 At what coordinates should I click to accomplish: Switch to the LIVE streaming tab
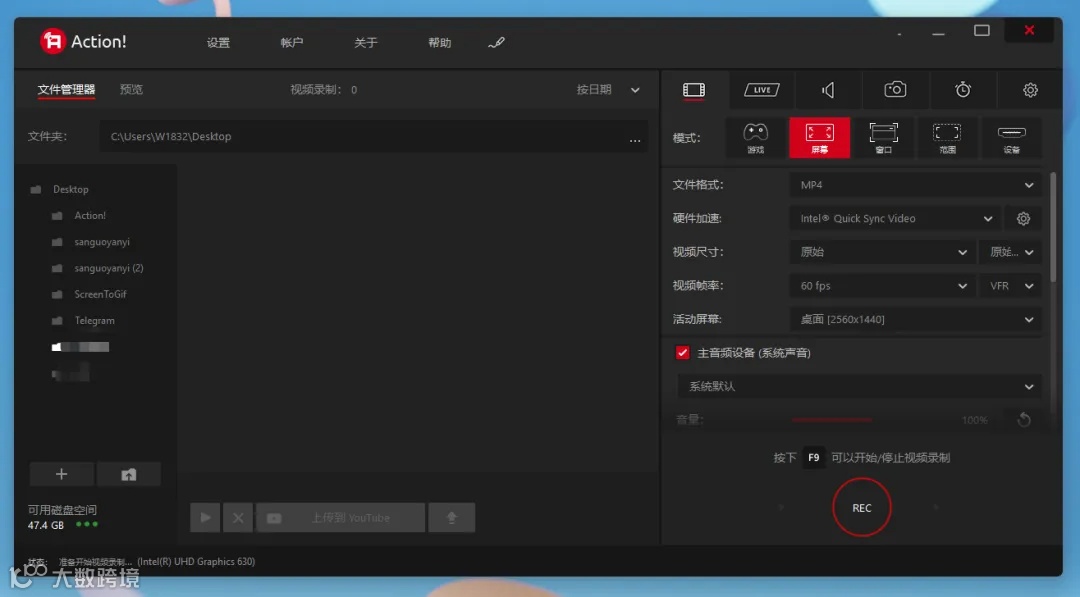pyautogui.click(x=761, y=90)
